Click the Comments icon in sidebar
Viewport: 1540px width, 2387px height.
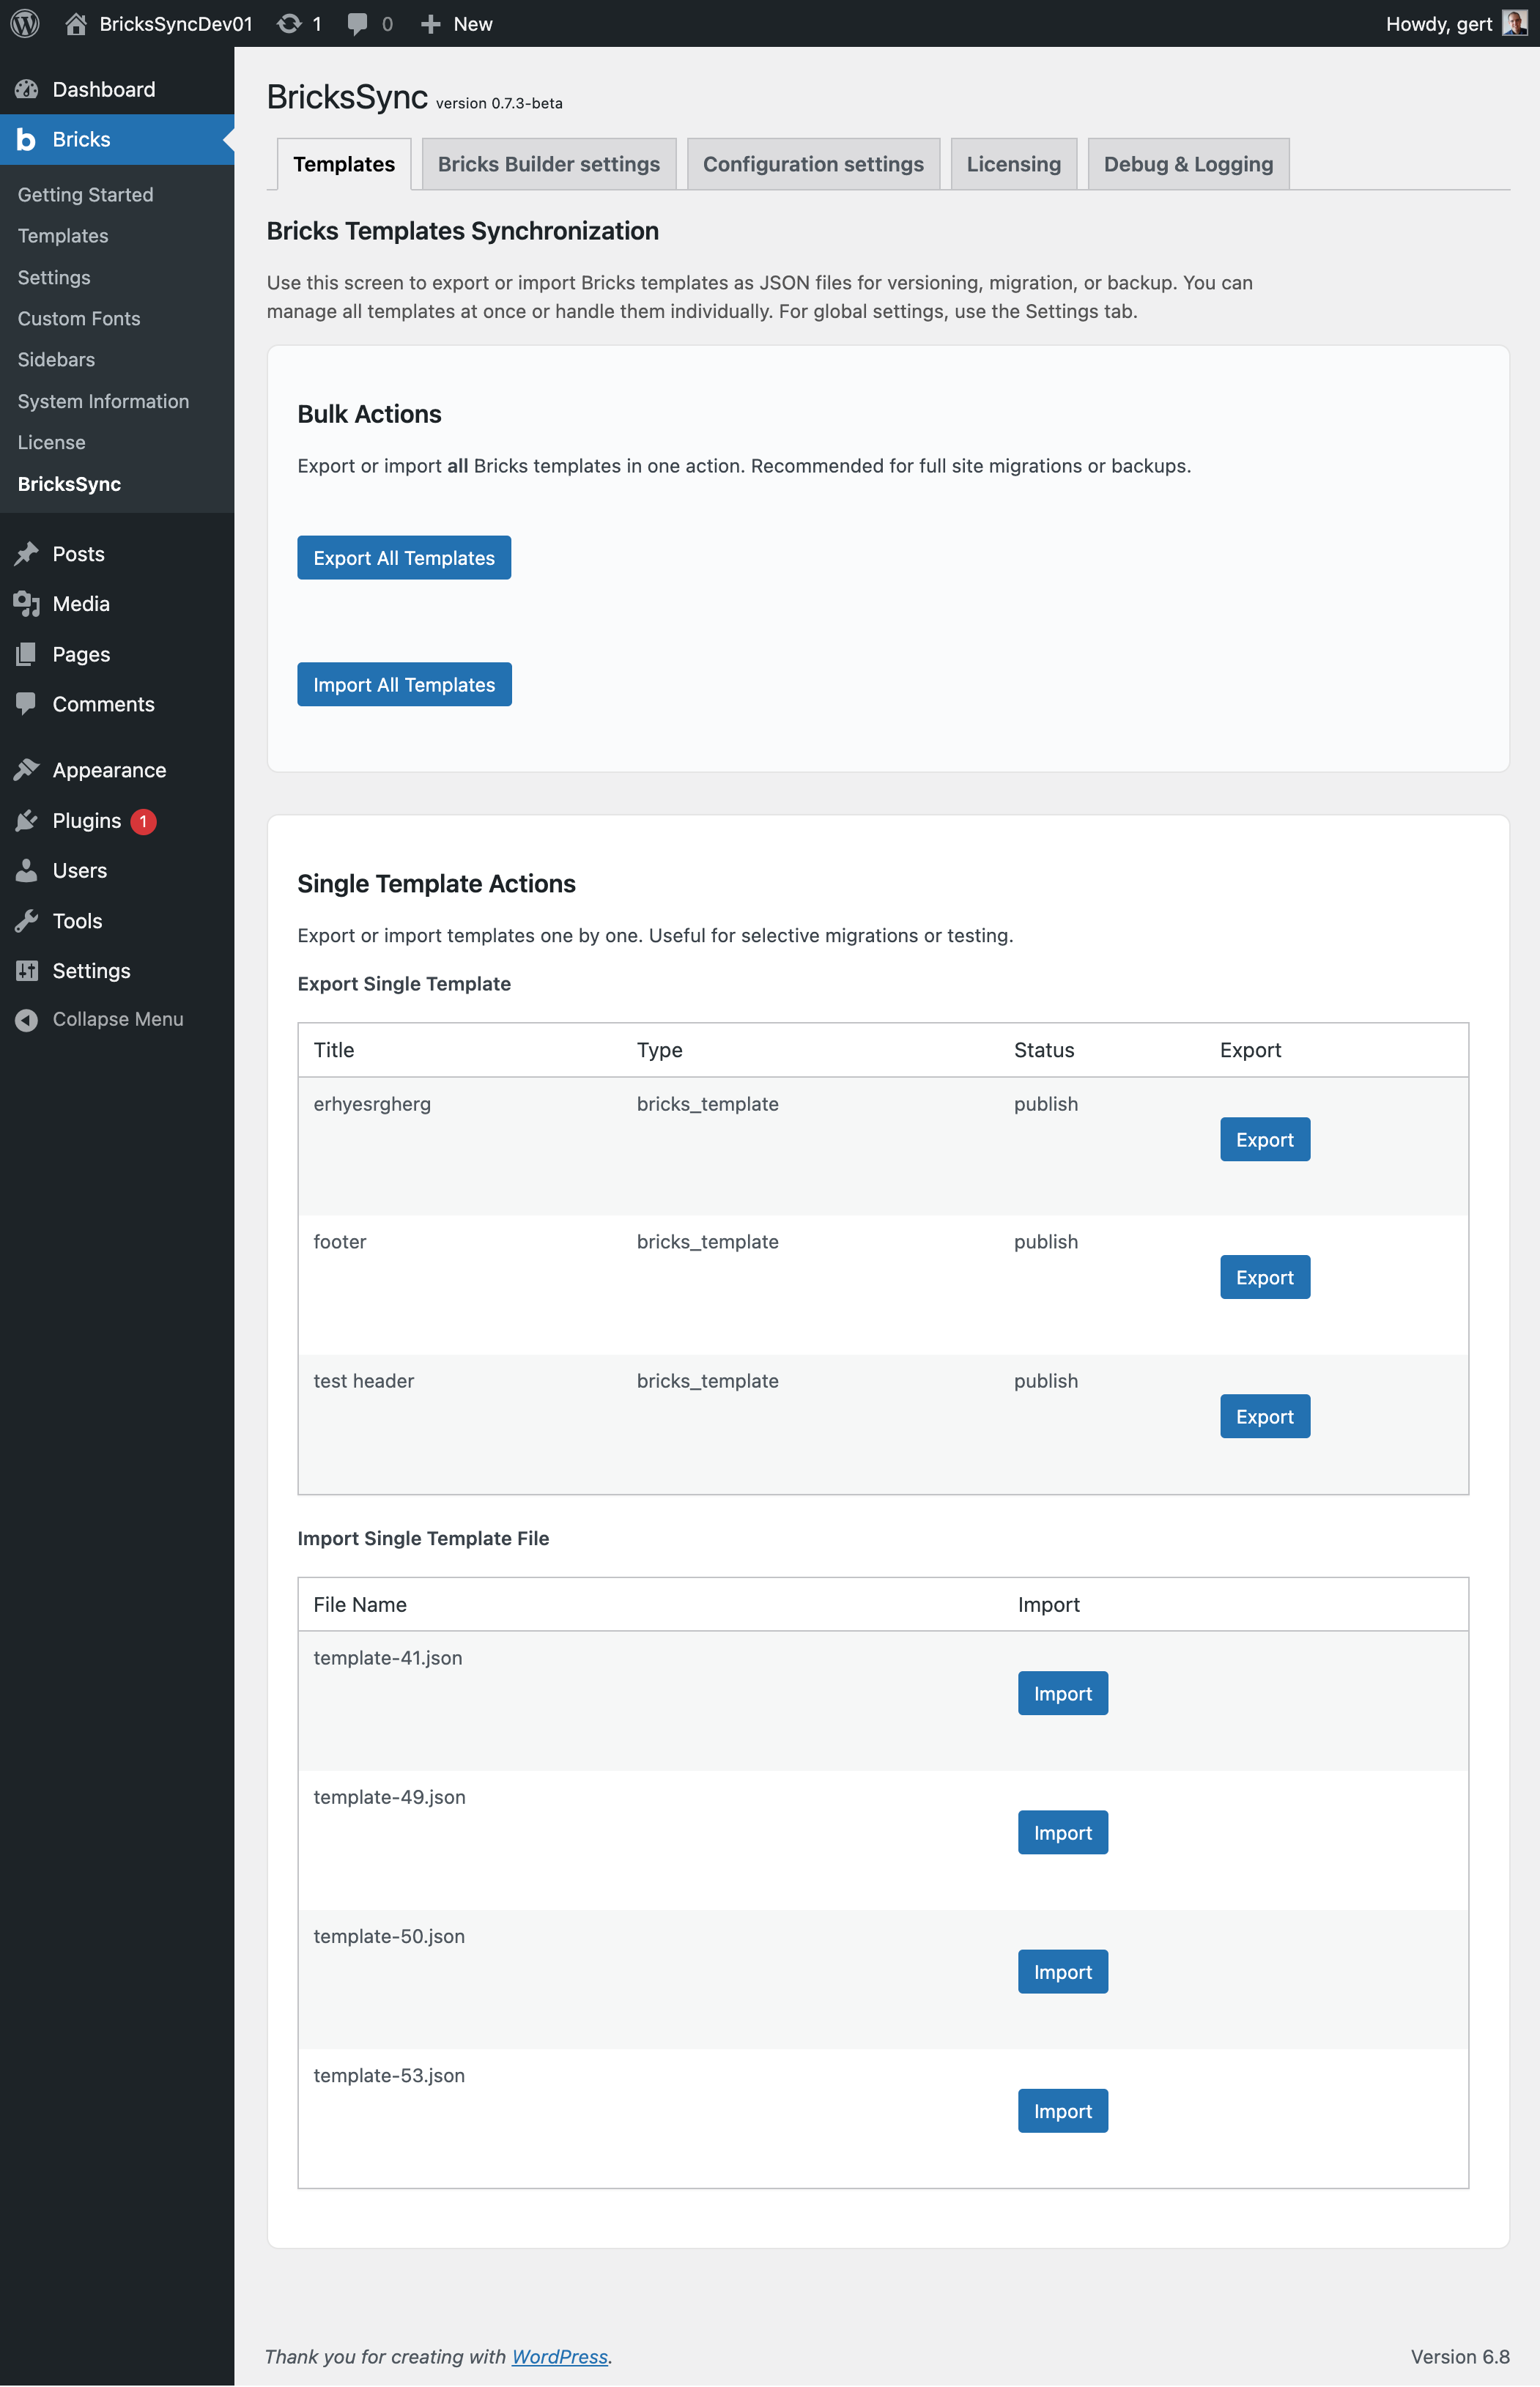tap(26, 704)
